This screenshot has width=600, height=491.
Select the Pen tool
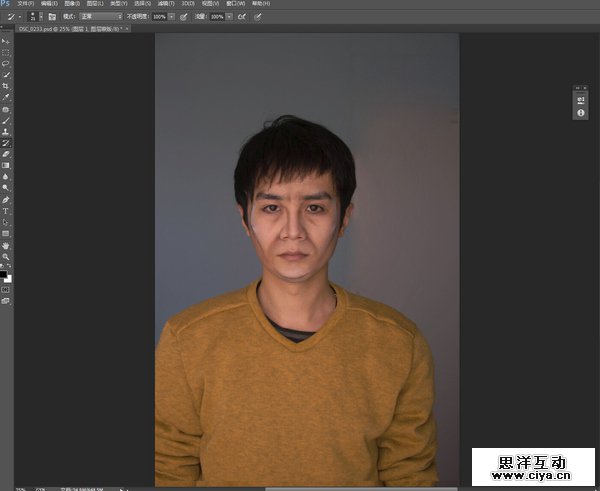(5, 200)
